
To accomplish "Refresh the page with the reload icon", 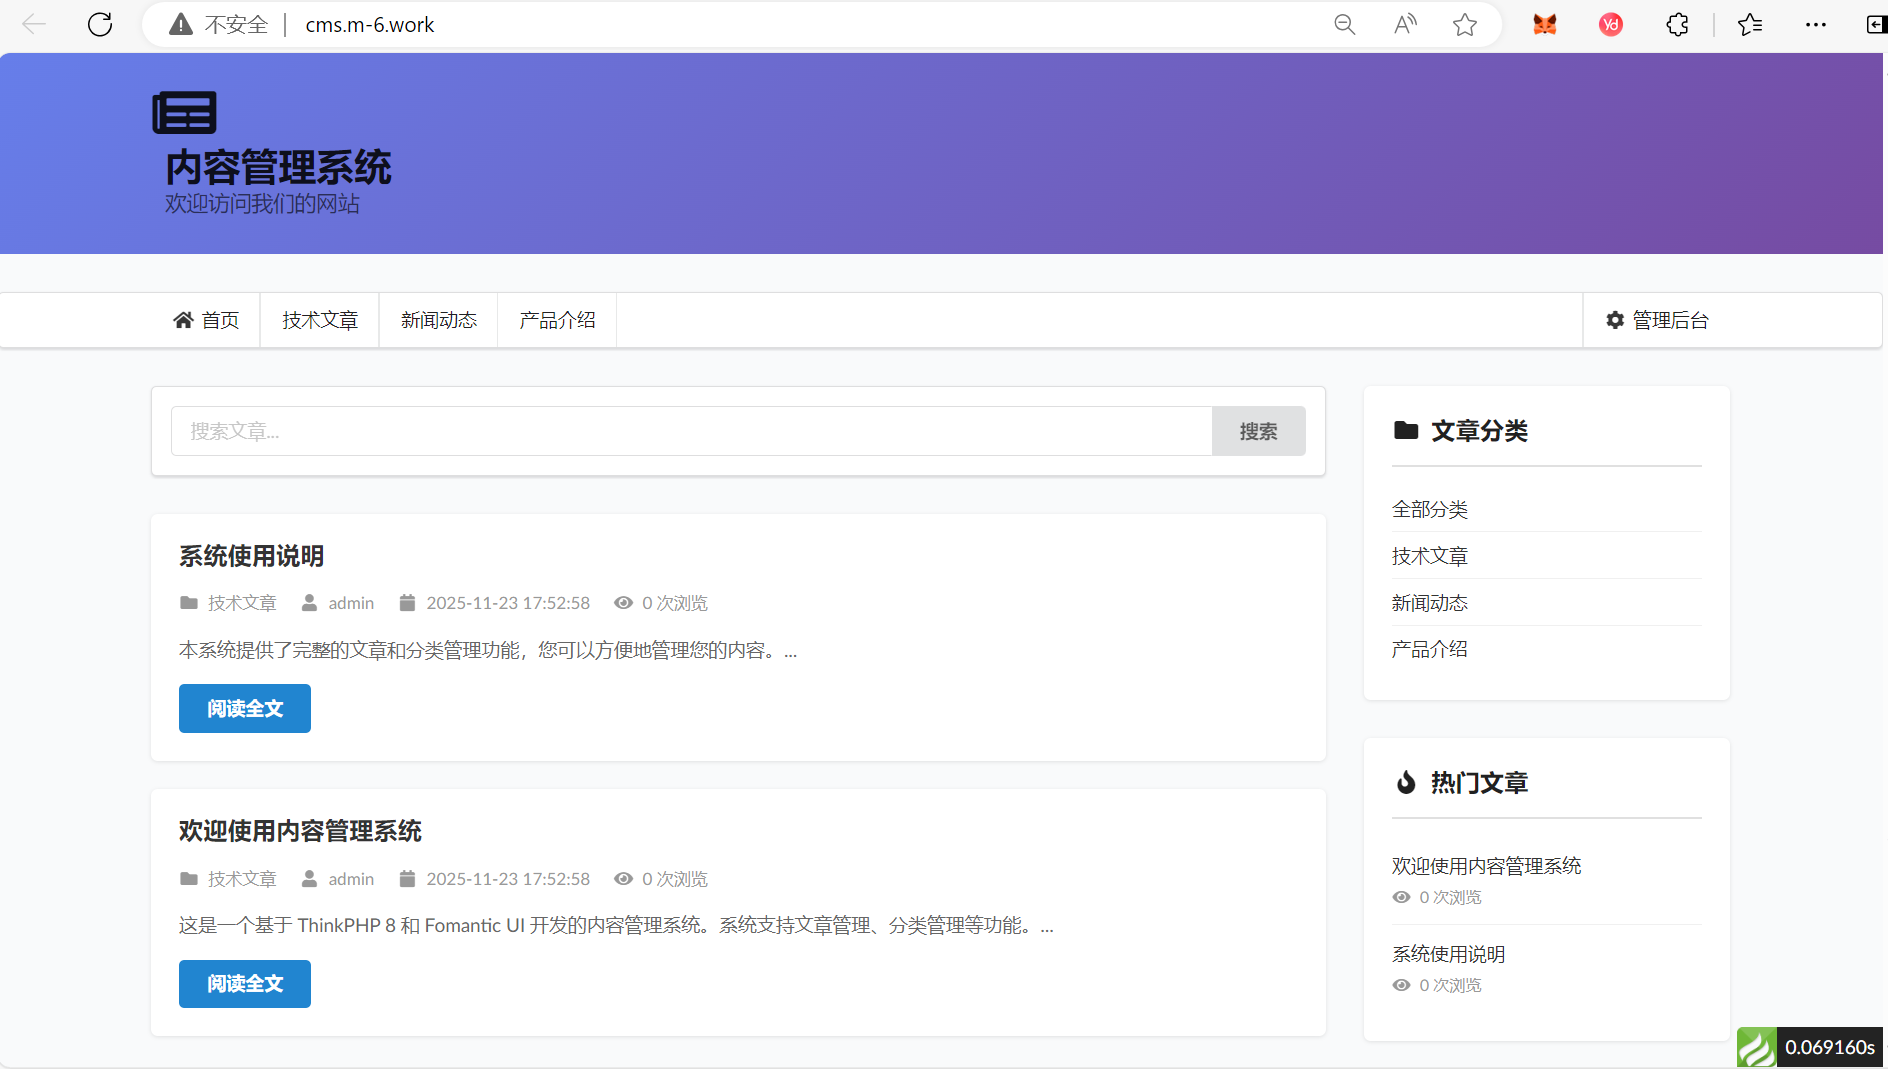I will (100, 24).
